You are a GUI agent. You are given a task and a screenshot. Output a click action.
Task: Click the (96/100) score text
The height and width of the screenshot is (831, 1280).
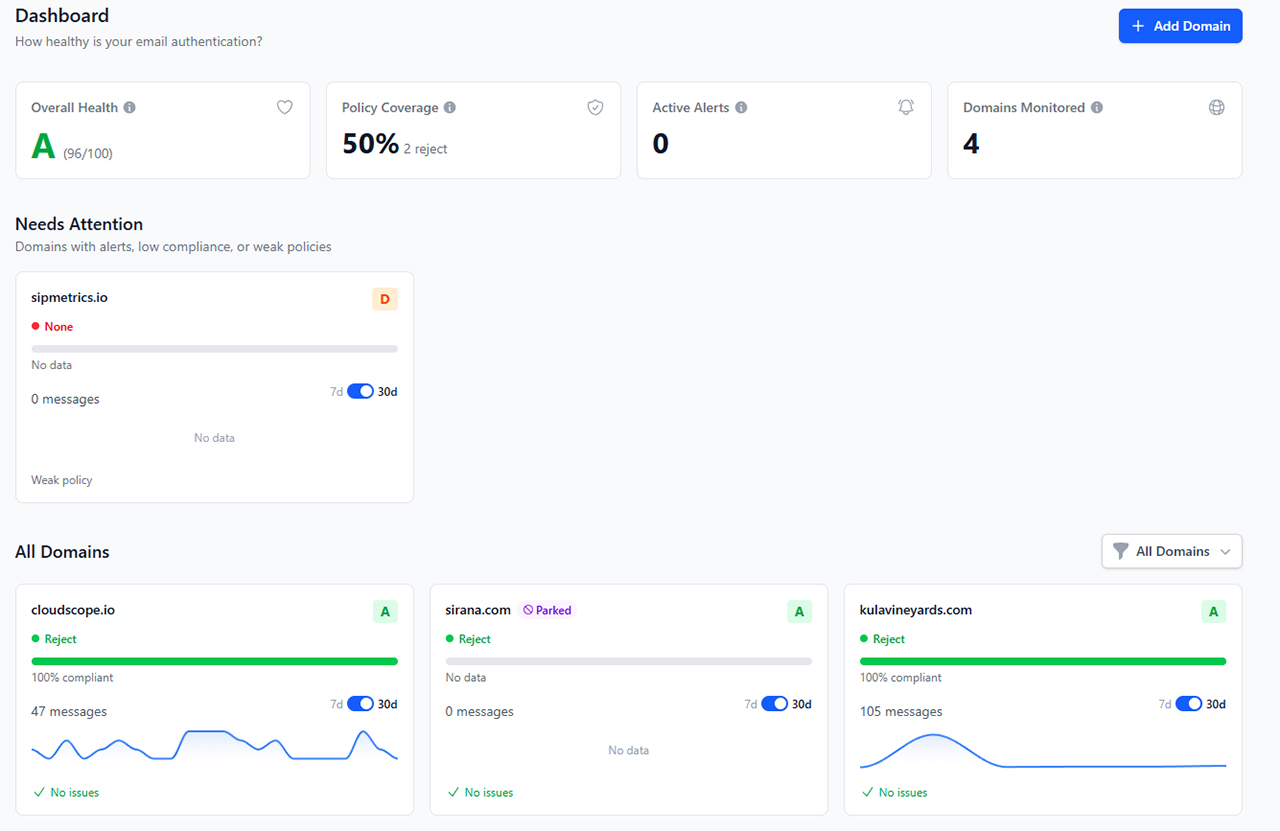pyautogui.click(x=88, y=154)
